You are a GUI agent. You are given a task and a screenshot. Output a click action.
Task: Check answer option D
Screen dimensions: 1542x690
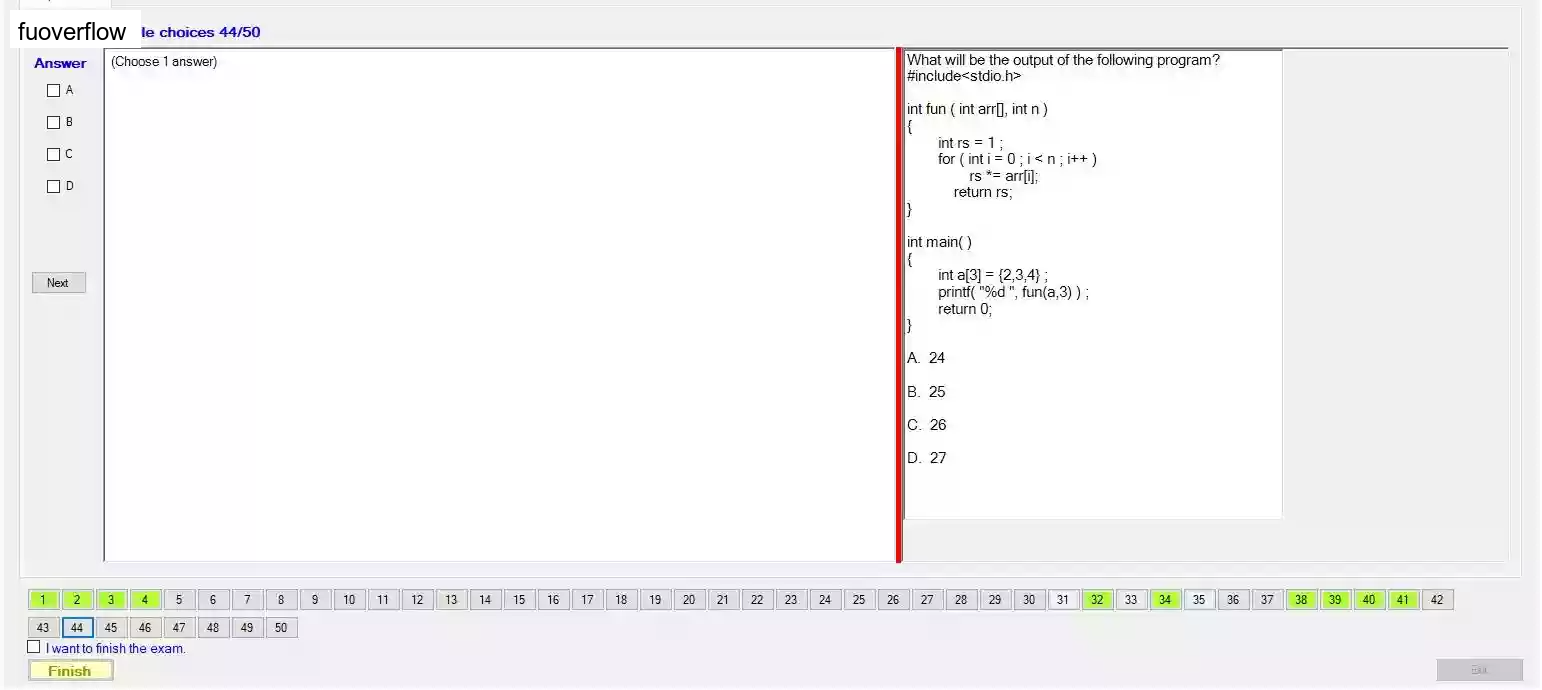54,187
